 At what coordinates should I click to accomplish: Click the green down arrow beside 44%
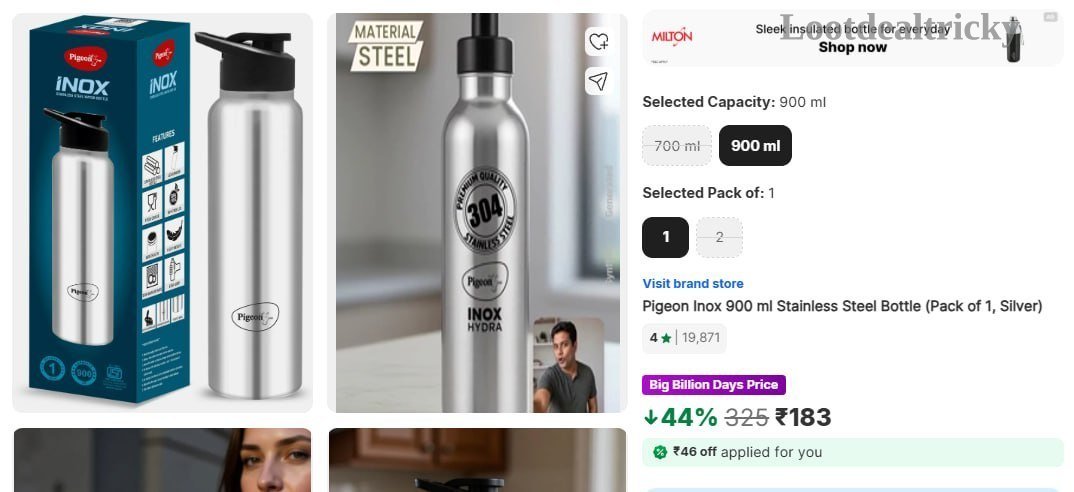click(650, 417)
